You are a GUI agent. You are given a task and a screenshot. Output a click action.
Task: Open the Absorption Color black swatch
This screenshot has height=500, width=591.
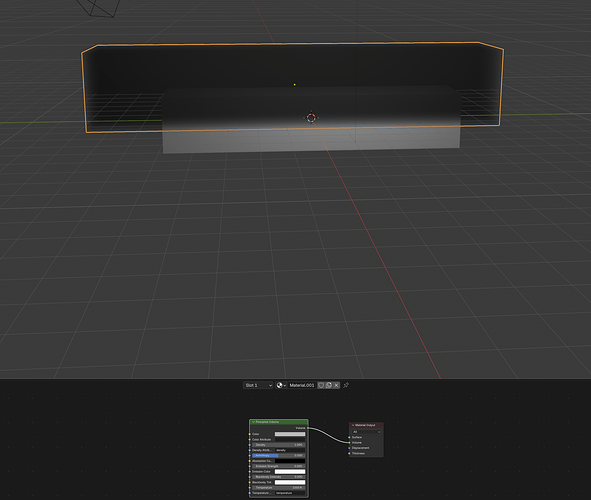click(290, 461)
